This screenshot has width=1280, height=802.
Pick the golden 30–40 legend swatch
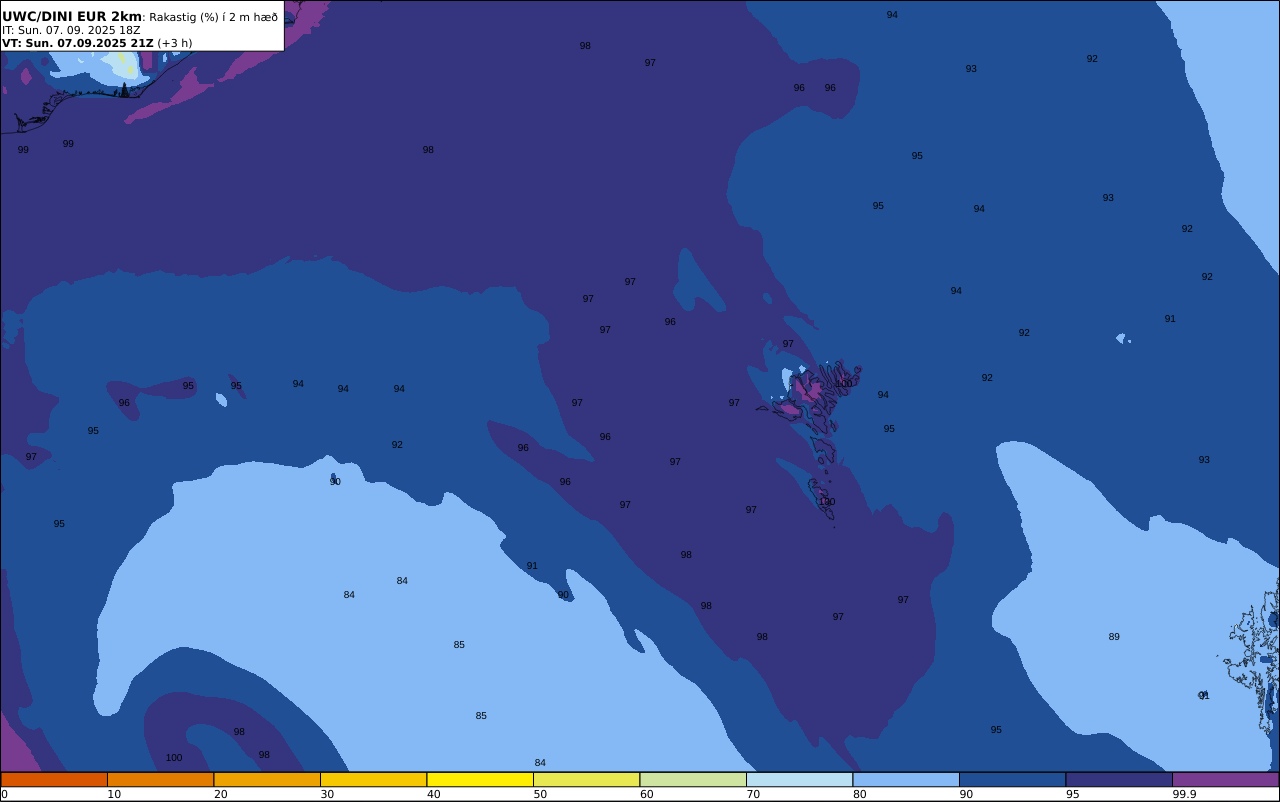click(373, 779)
